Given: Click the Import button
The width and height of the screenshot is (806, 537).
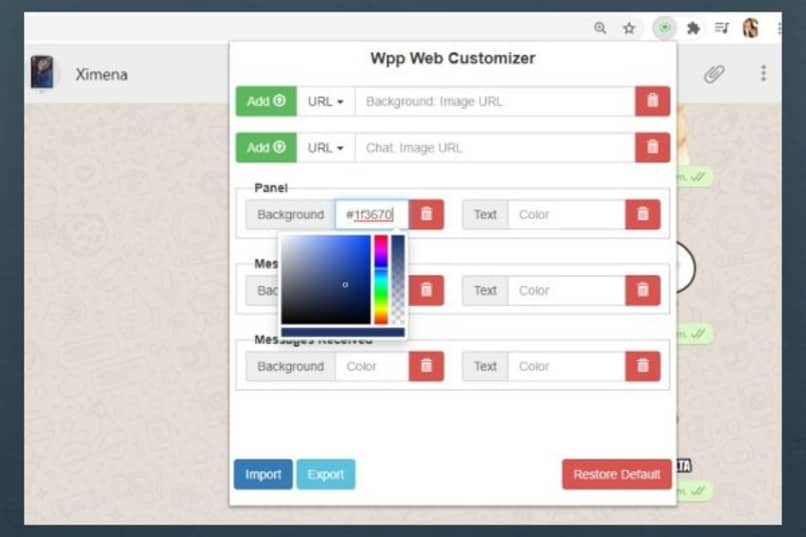Looking at the screenshot, I should click(x=263, y=474).
